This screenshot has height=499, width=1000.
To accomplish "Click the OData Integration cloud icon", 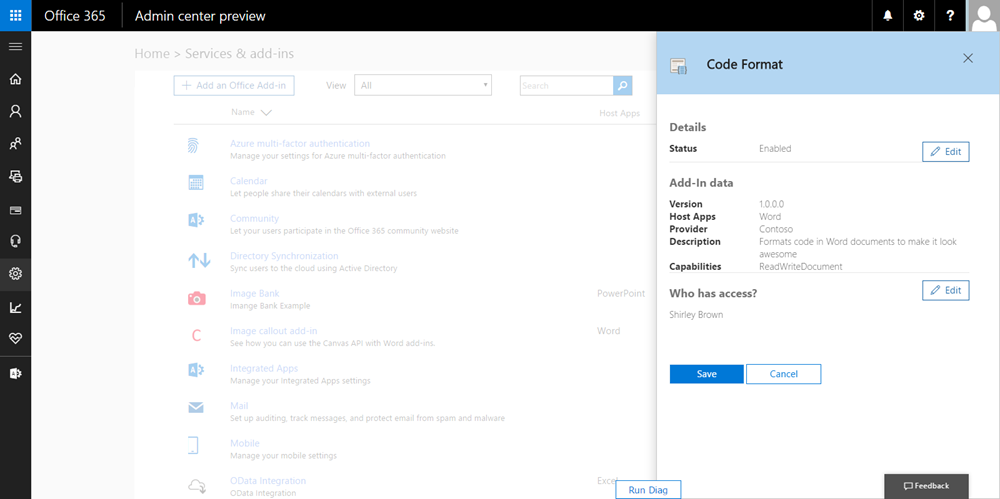I will [196, 486].
